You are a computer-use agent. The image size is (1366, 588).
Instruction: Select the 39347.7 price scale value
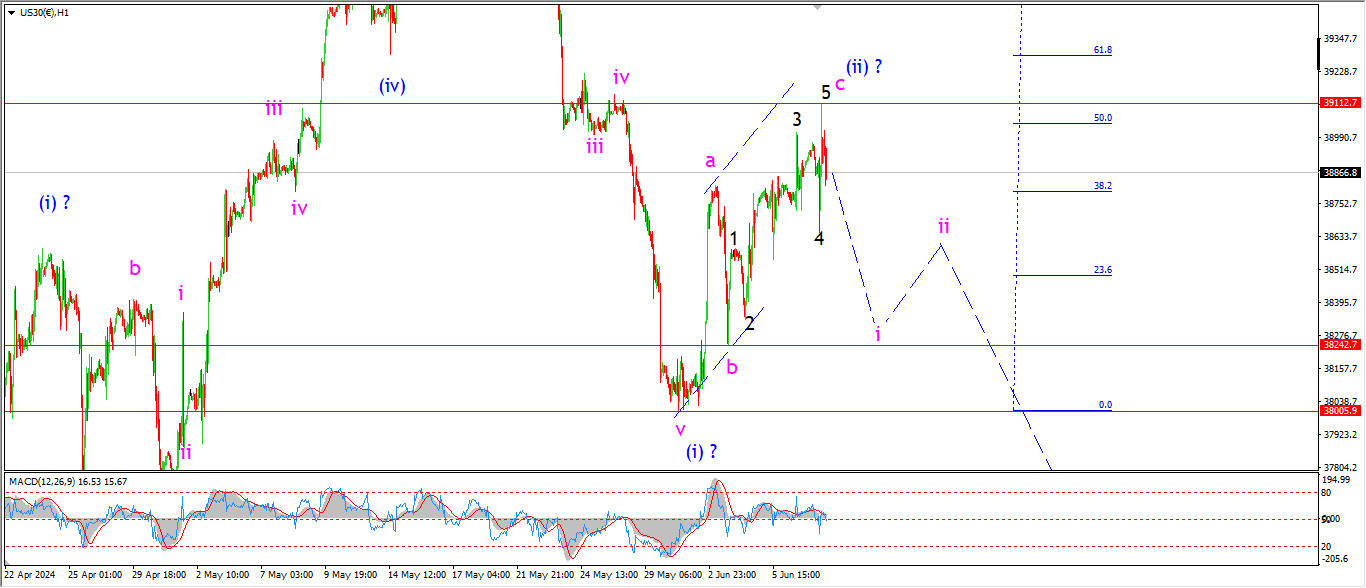coord(1340,38)
